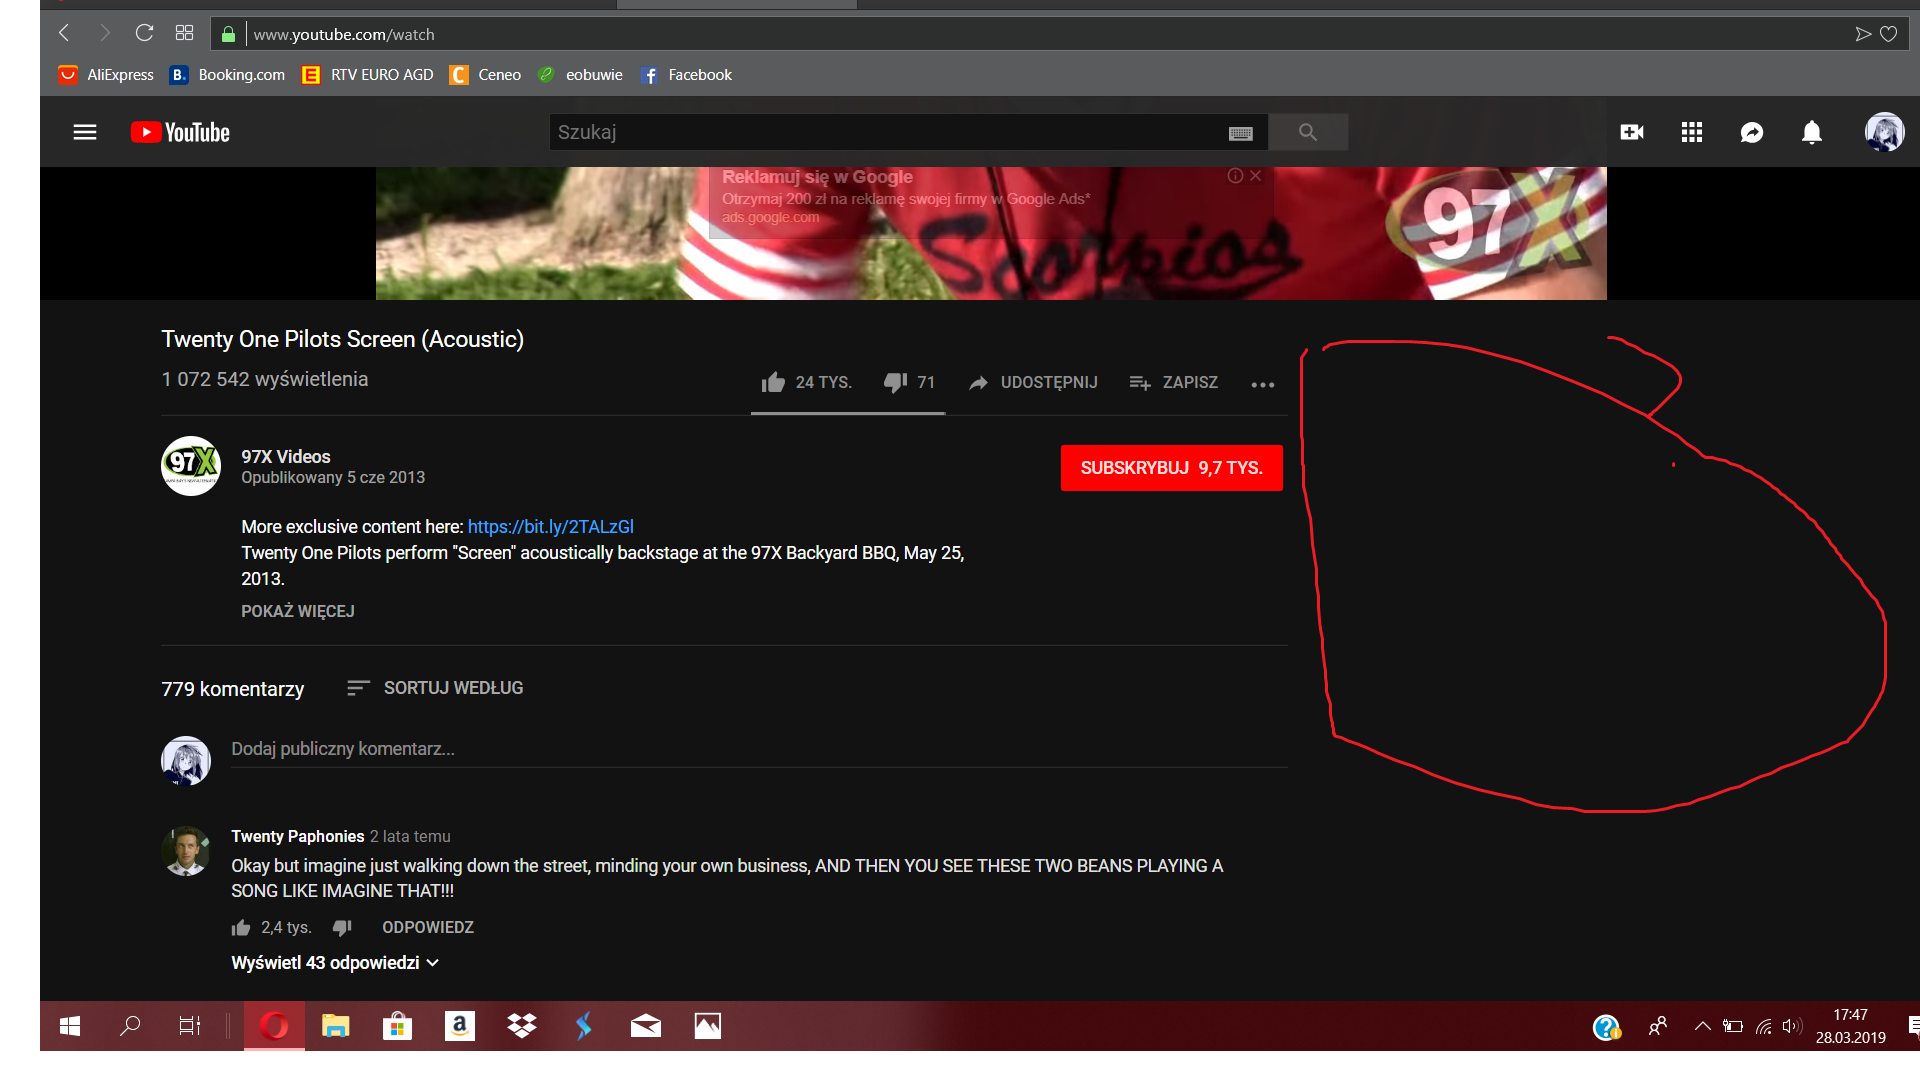Open on-screen keyboard in search box
This screenshot has height=1080, width=1920.
click(1240, 133)
